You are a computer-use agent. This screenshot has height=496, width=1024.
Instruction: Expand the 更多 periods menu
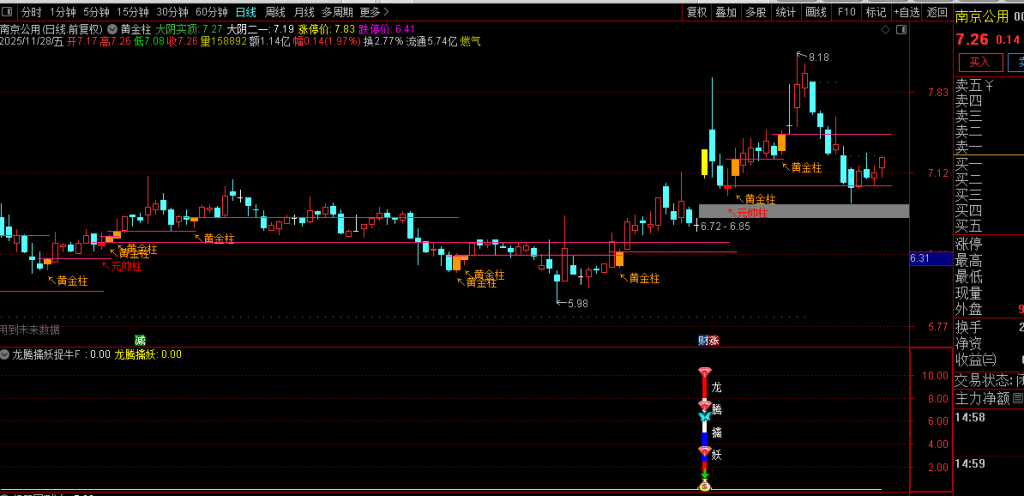tap(373, 12)
